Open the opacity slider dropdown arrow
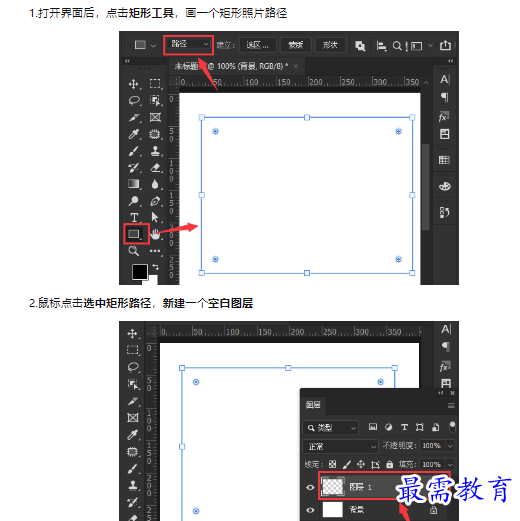 coord(450,446)
